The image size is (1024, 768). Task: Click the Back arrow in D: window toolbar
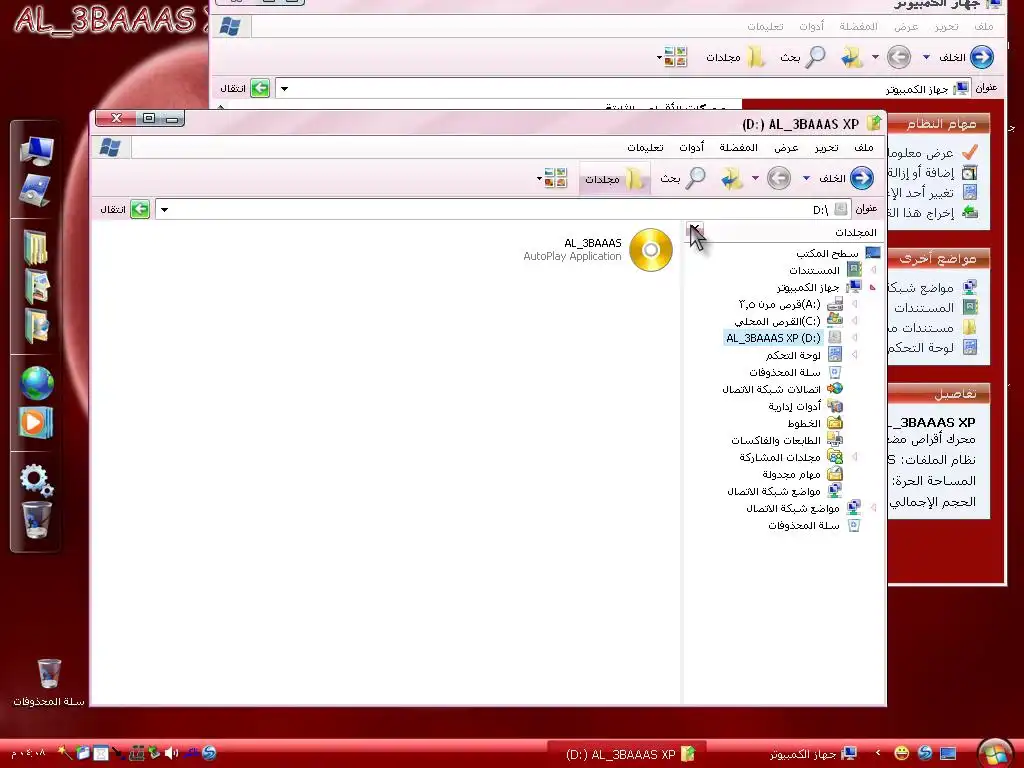[x=861, y=178]
